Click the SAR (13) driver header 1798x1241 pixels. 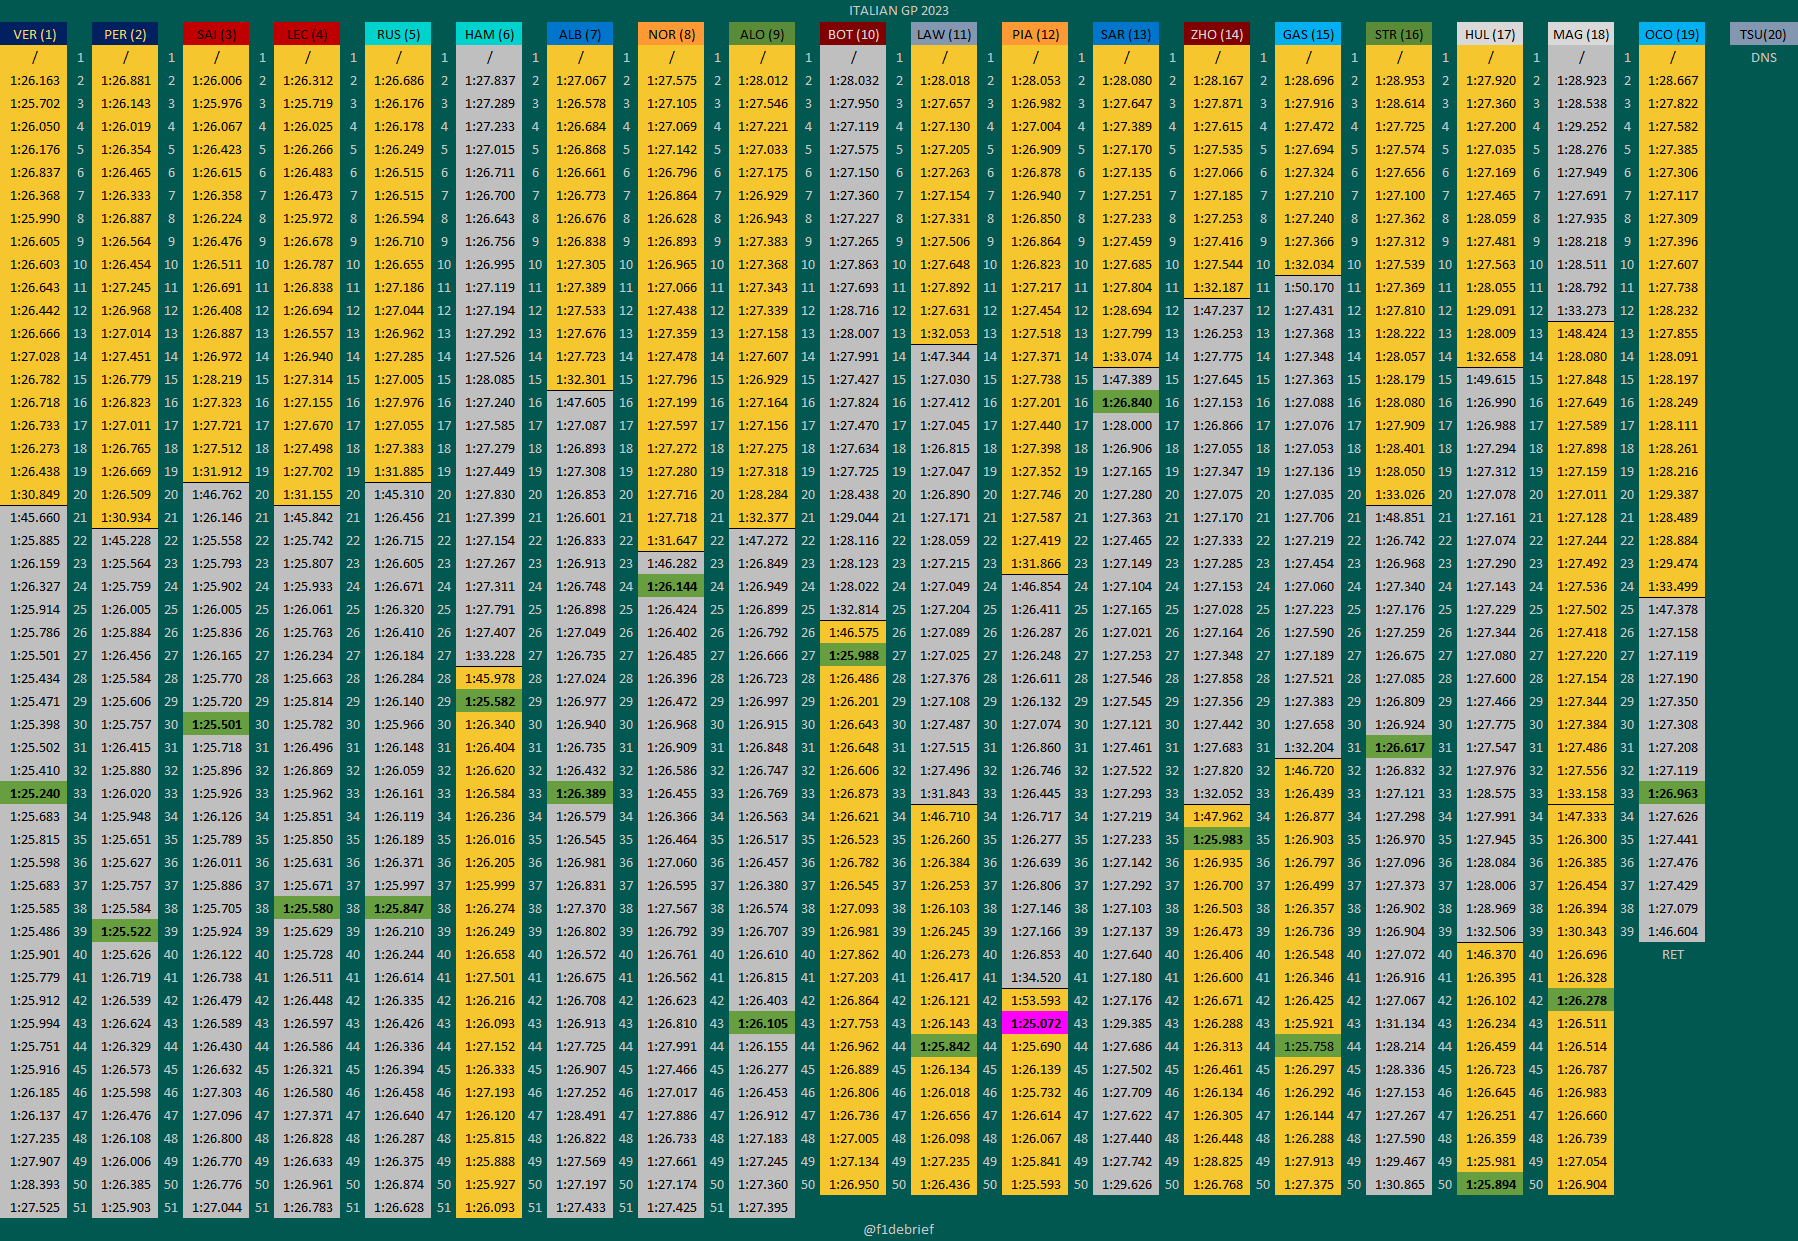pos(1127,34)
